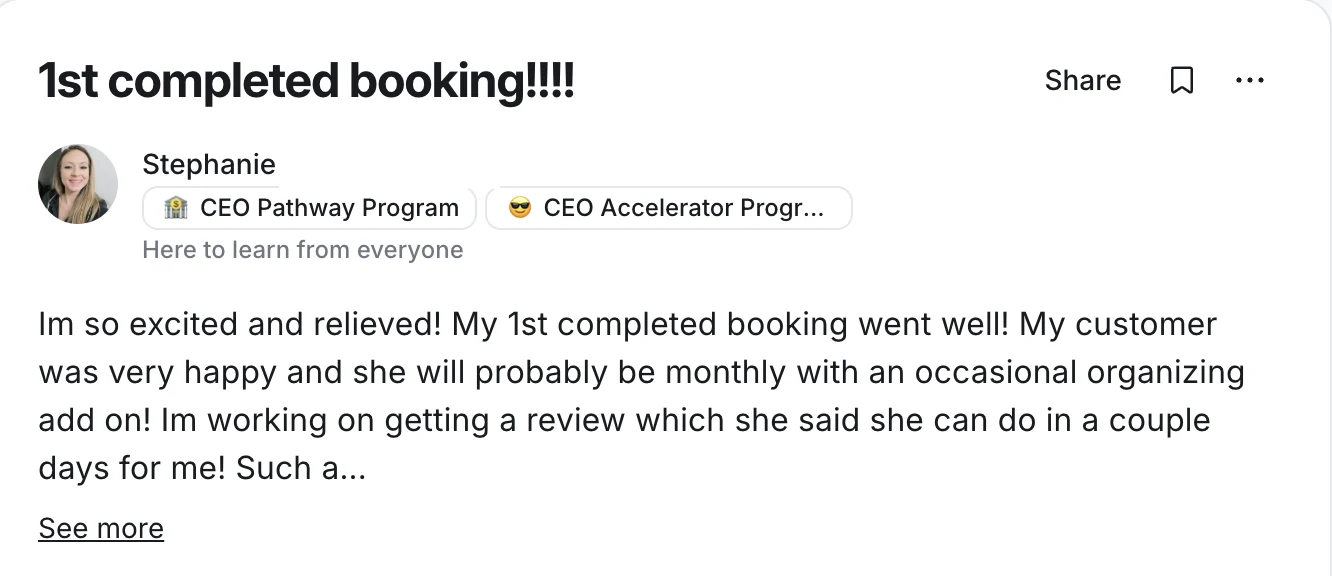The image size is (1332, 576).
Task: Click the bio line Here to learn from everyone
Action: (x=303, y=250)
